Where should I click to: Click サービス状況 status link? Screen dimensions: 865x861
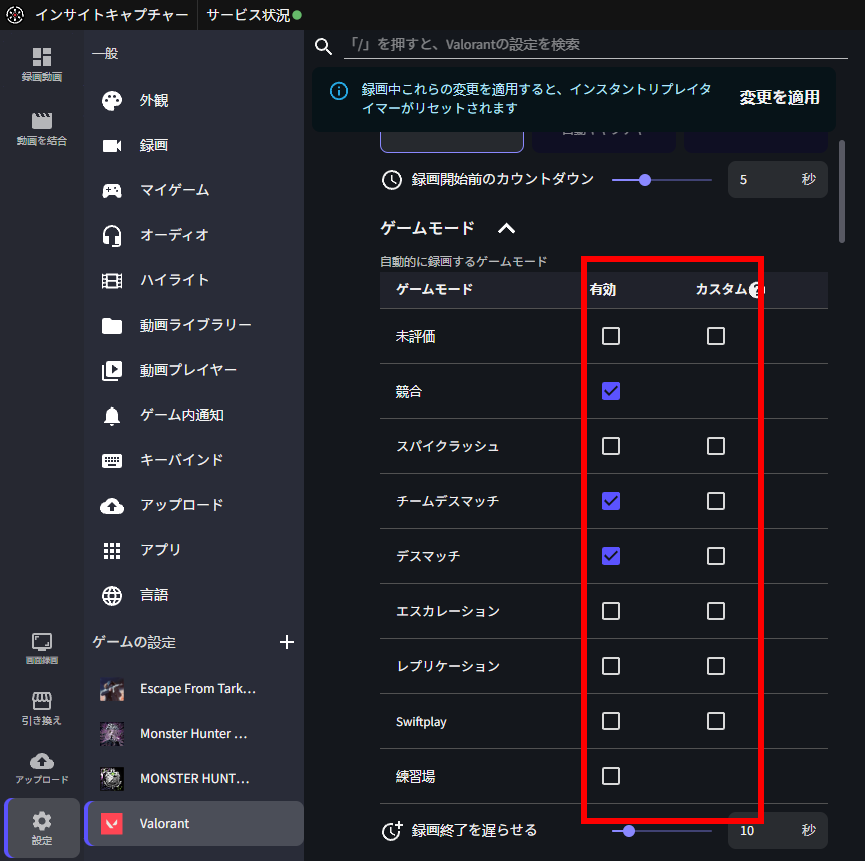point(248,15)
